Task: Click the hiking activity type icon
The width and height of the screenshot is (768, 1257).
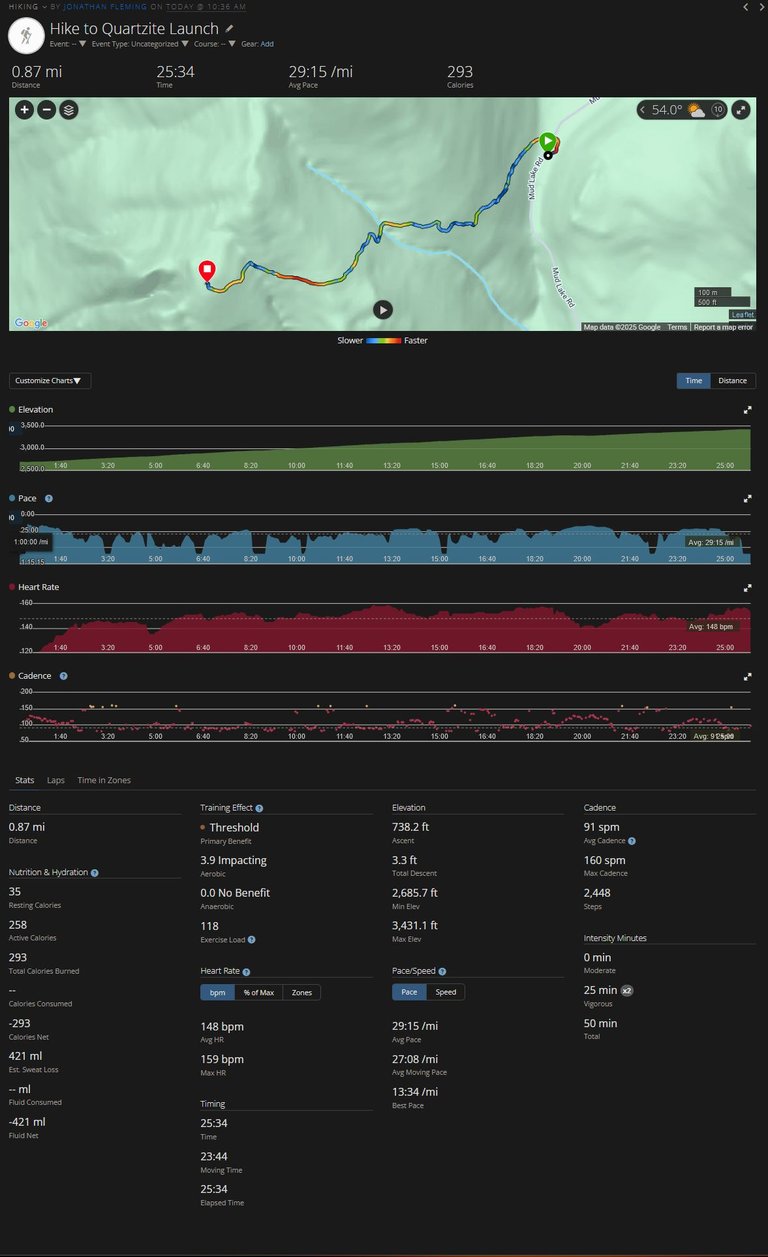Action: [24, 35]
